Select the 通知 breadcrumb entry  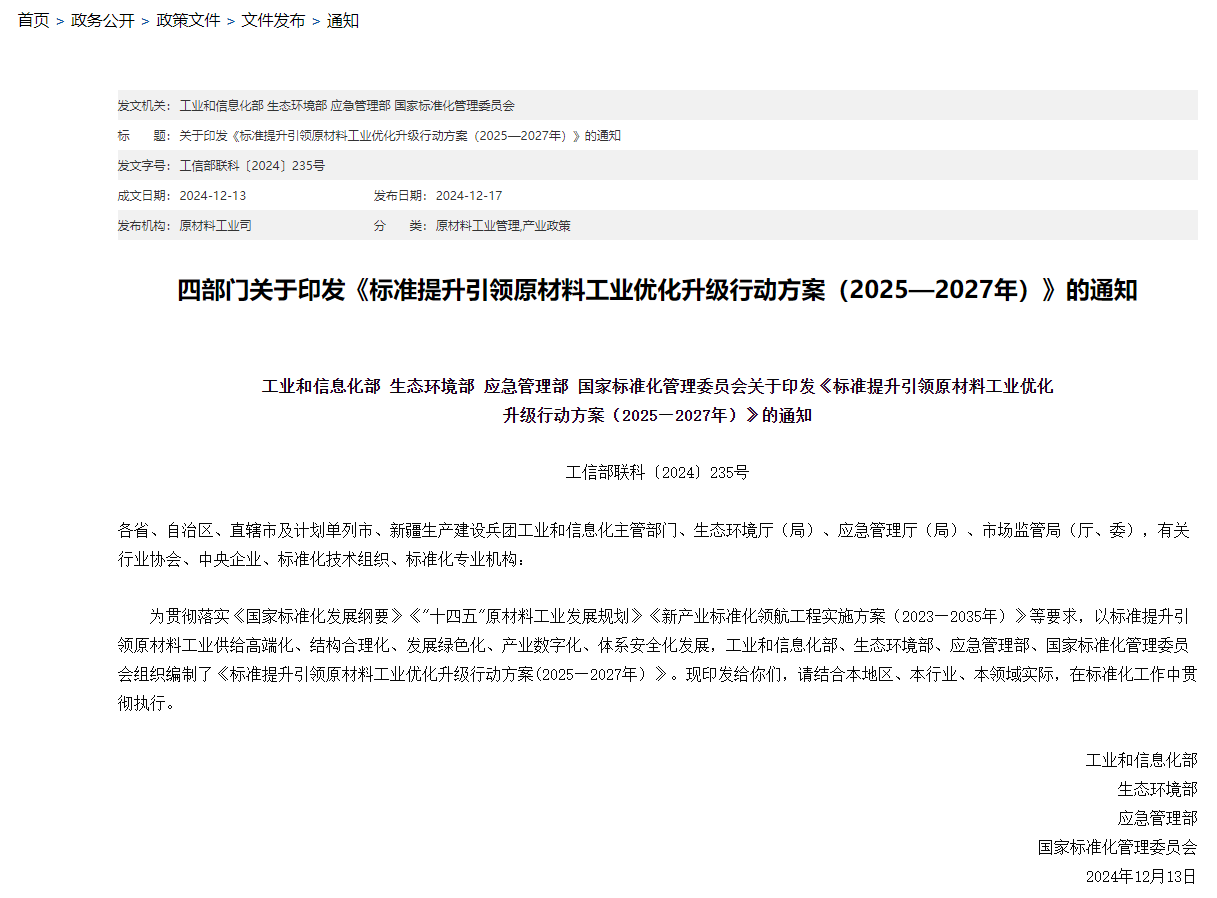pos(343,21)
